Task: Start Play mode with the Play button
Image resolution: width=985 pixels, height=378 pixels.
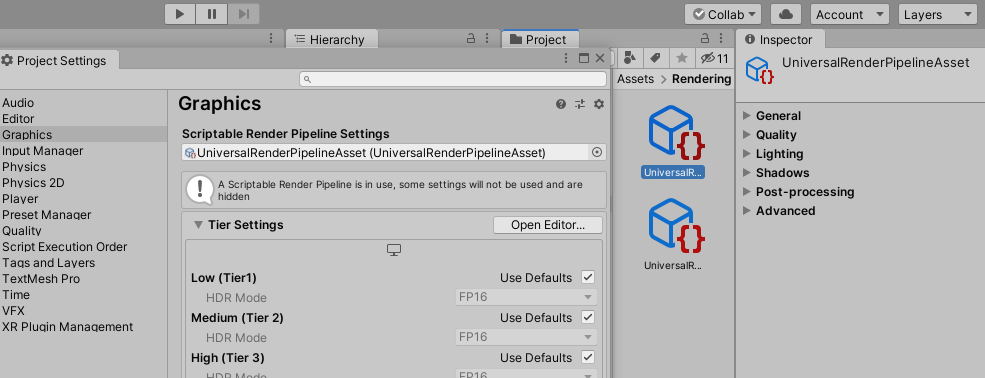Action: pyautogui.click(x=180, y=14)
